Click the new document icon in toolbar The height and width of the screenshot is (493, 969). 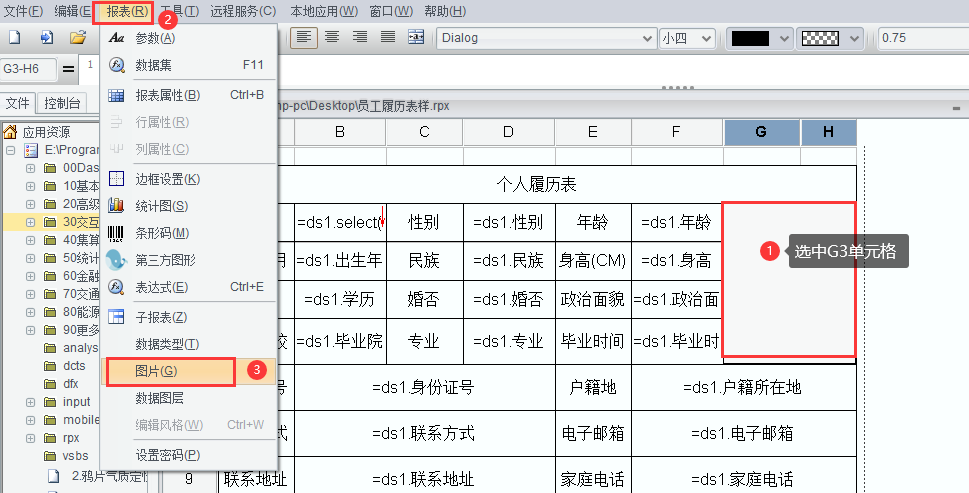pos(15,38)
